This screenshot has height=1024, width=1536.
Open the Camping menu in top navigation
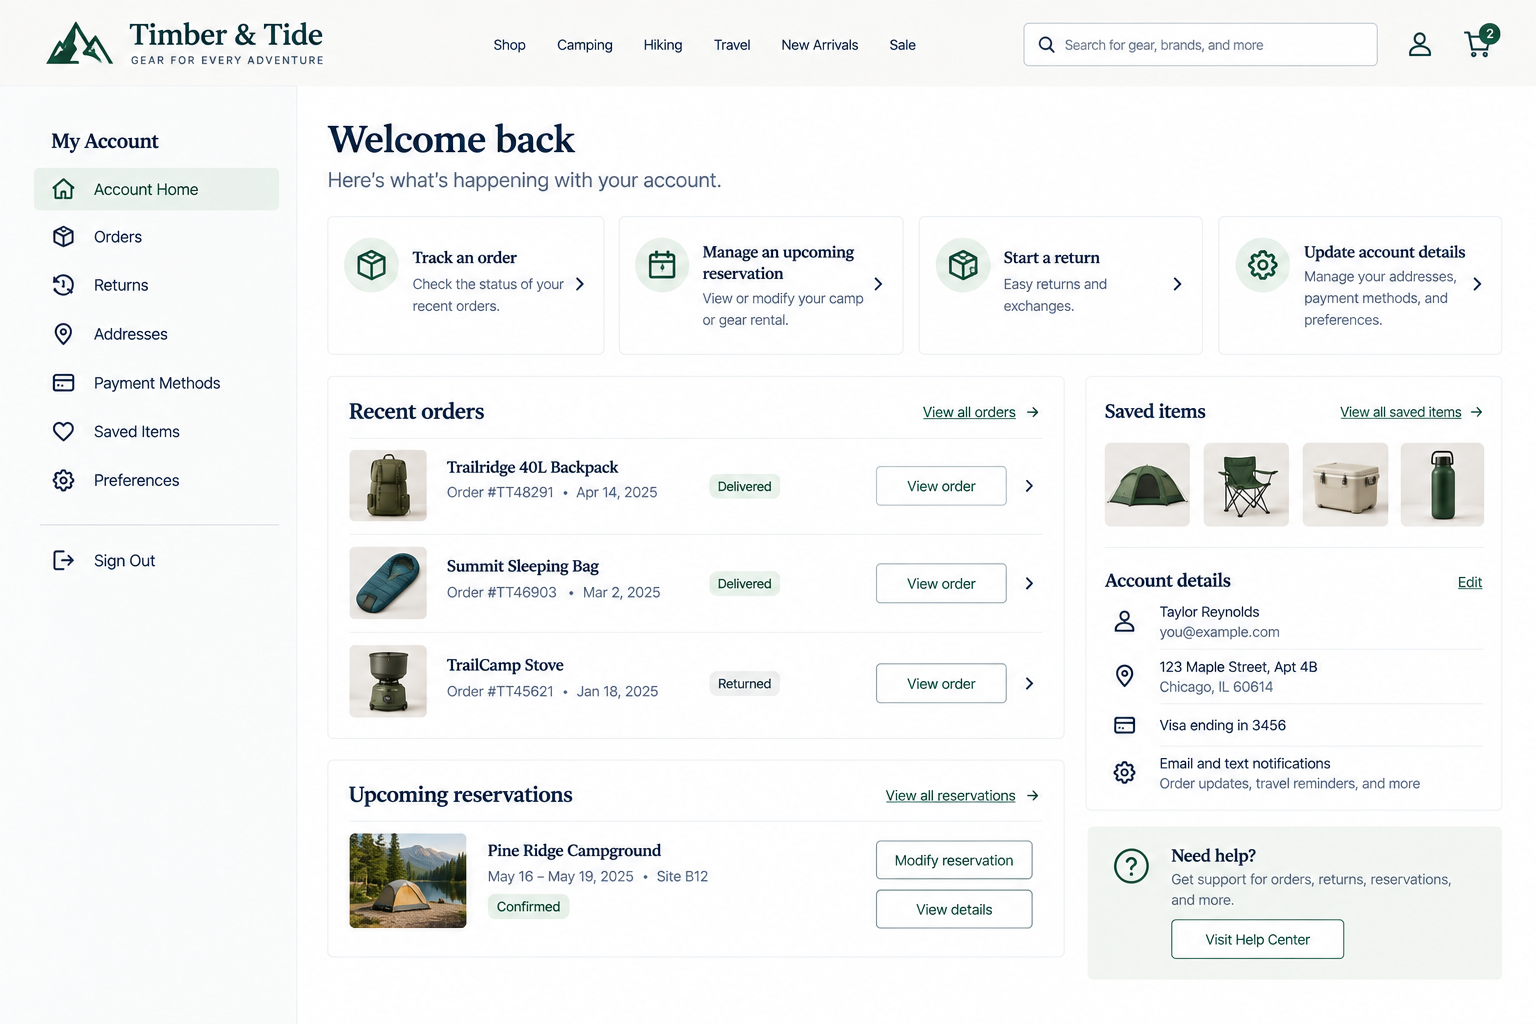click(x=584, y=45)
